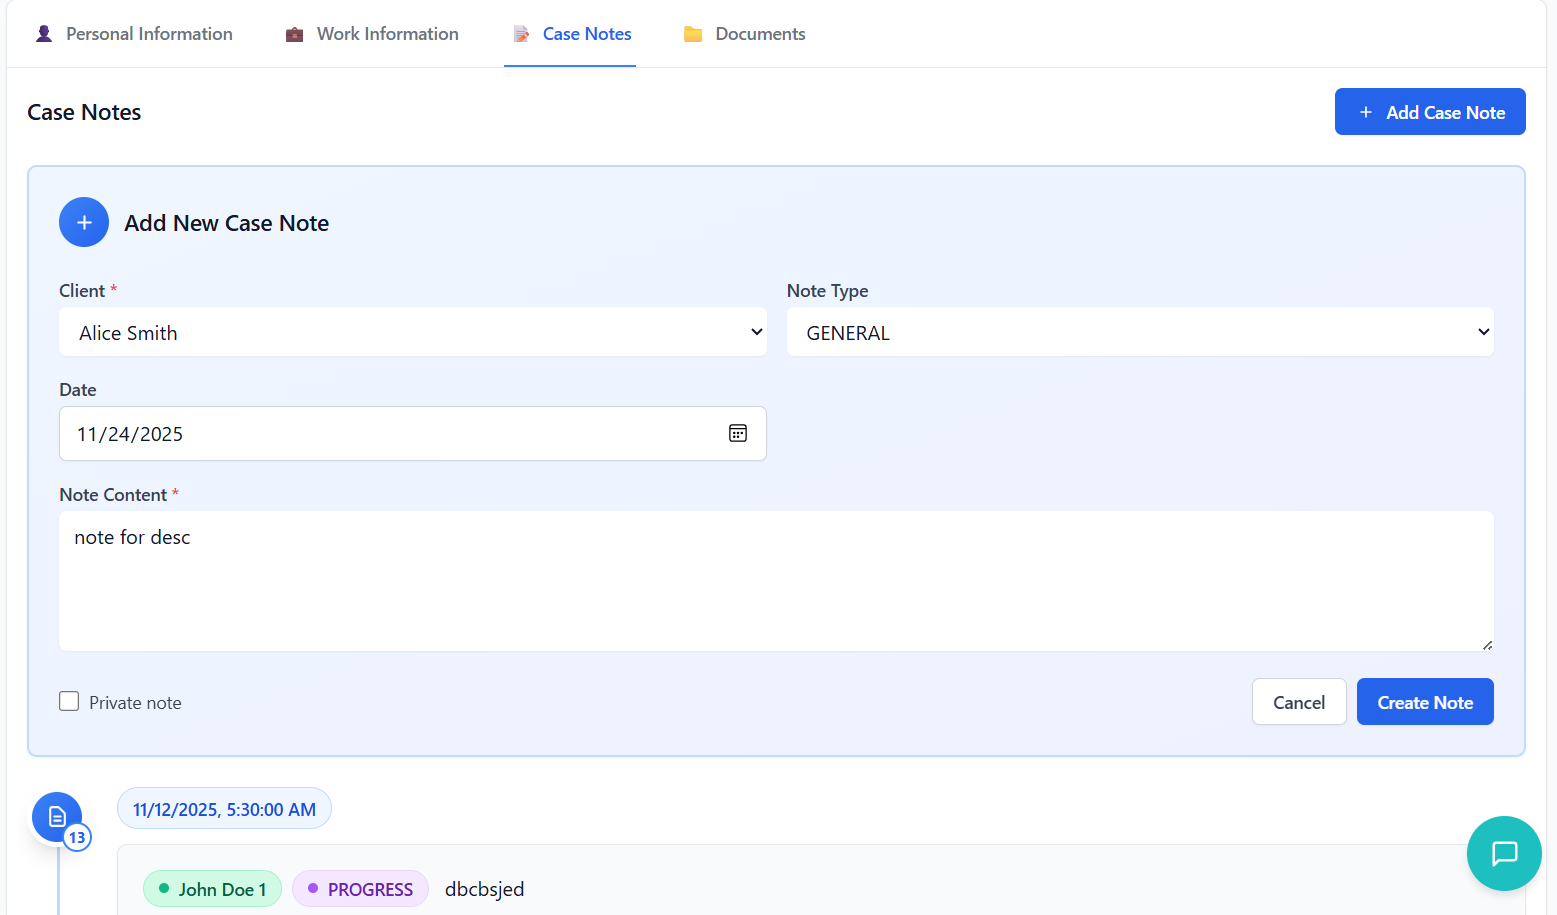Click the Add Case Note button
This screenshot has height=915, width=1557.
1429,112
